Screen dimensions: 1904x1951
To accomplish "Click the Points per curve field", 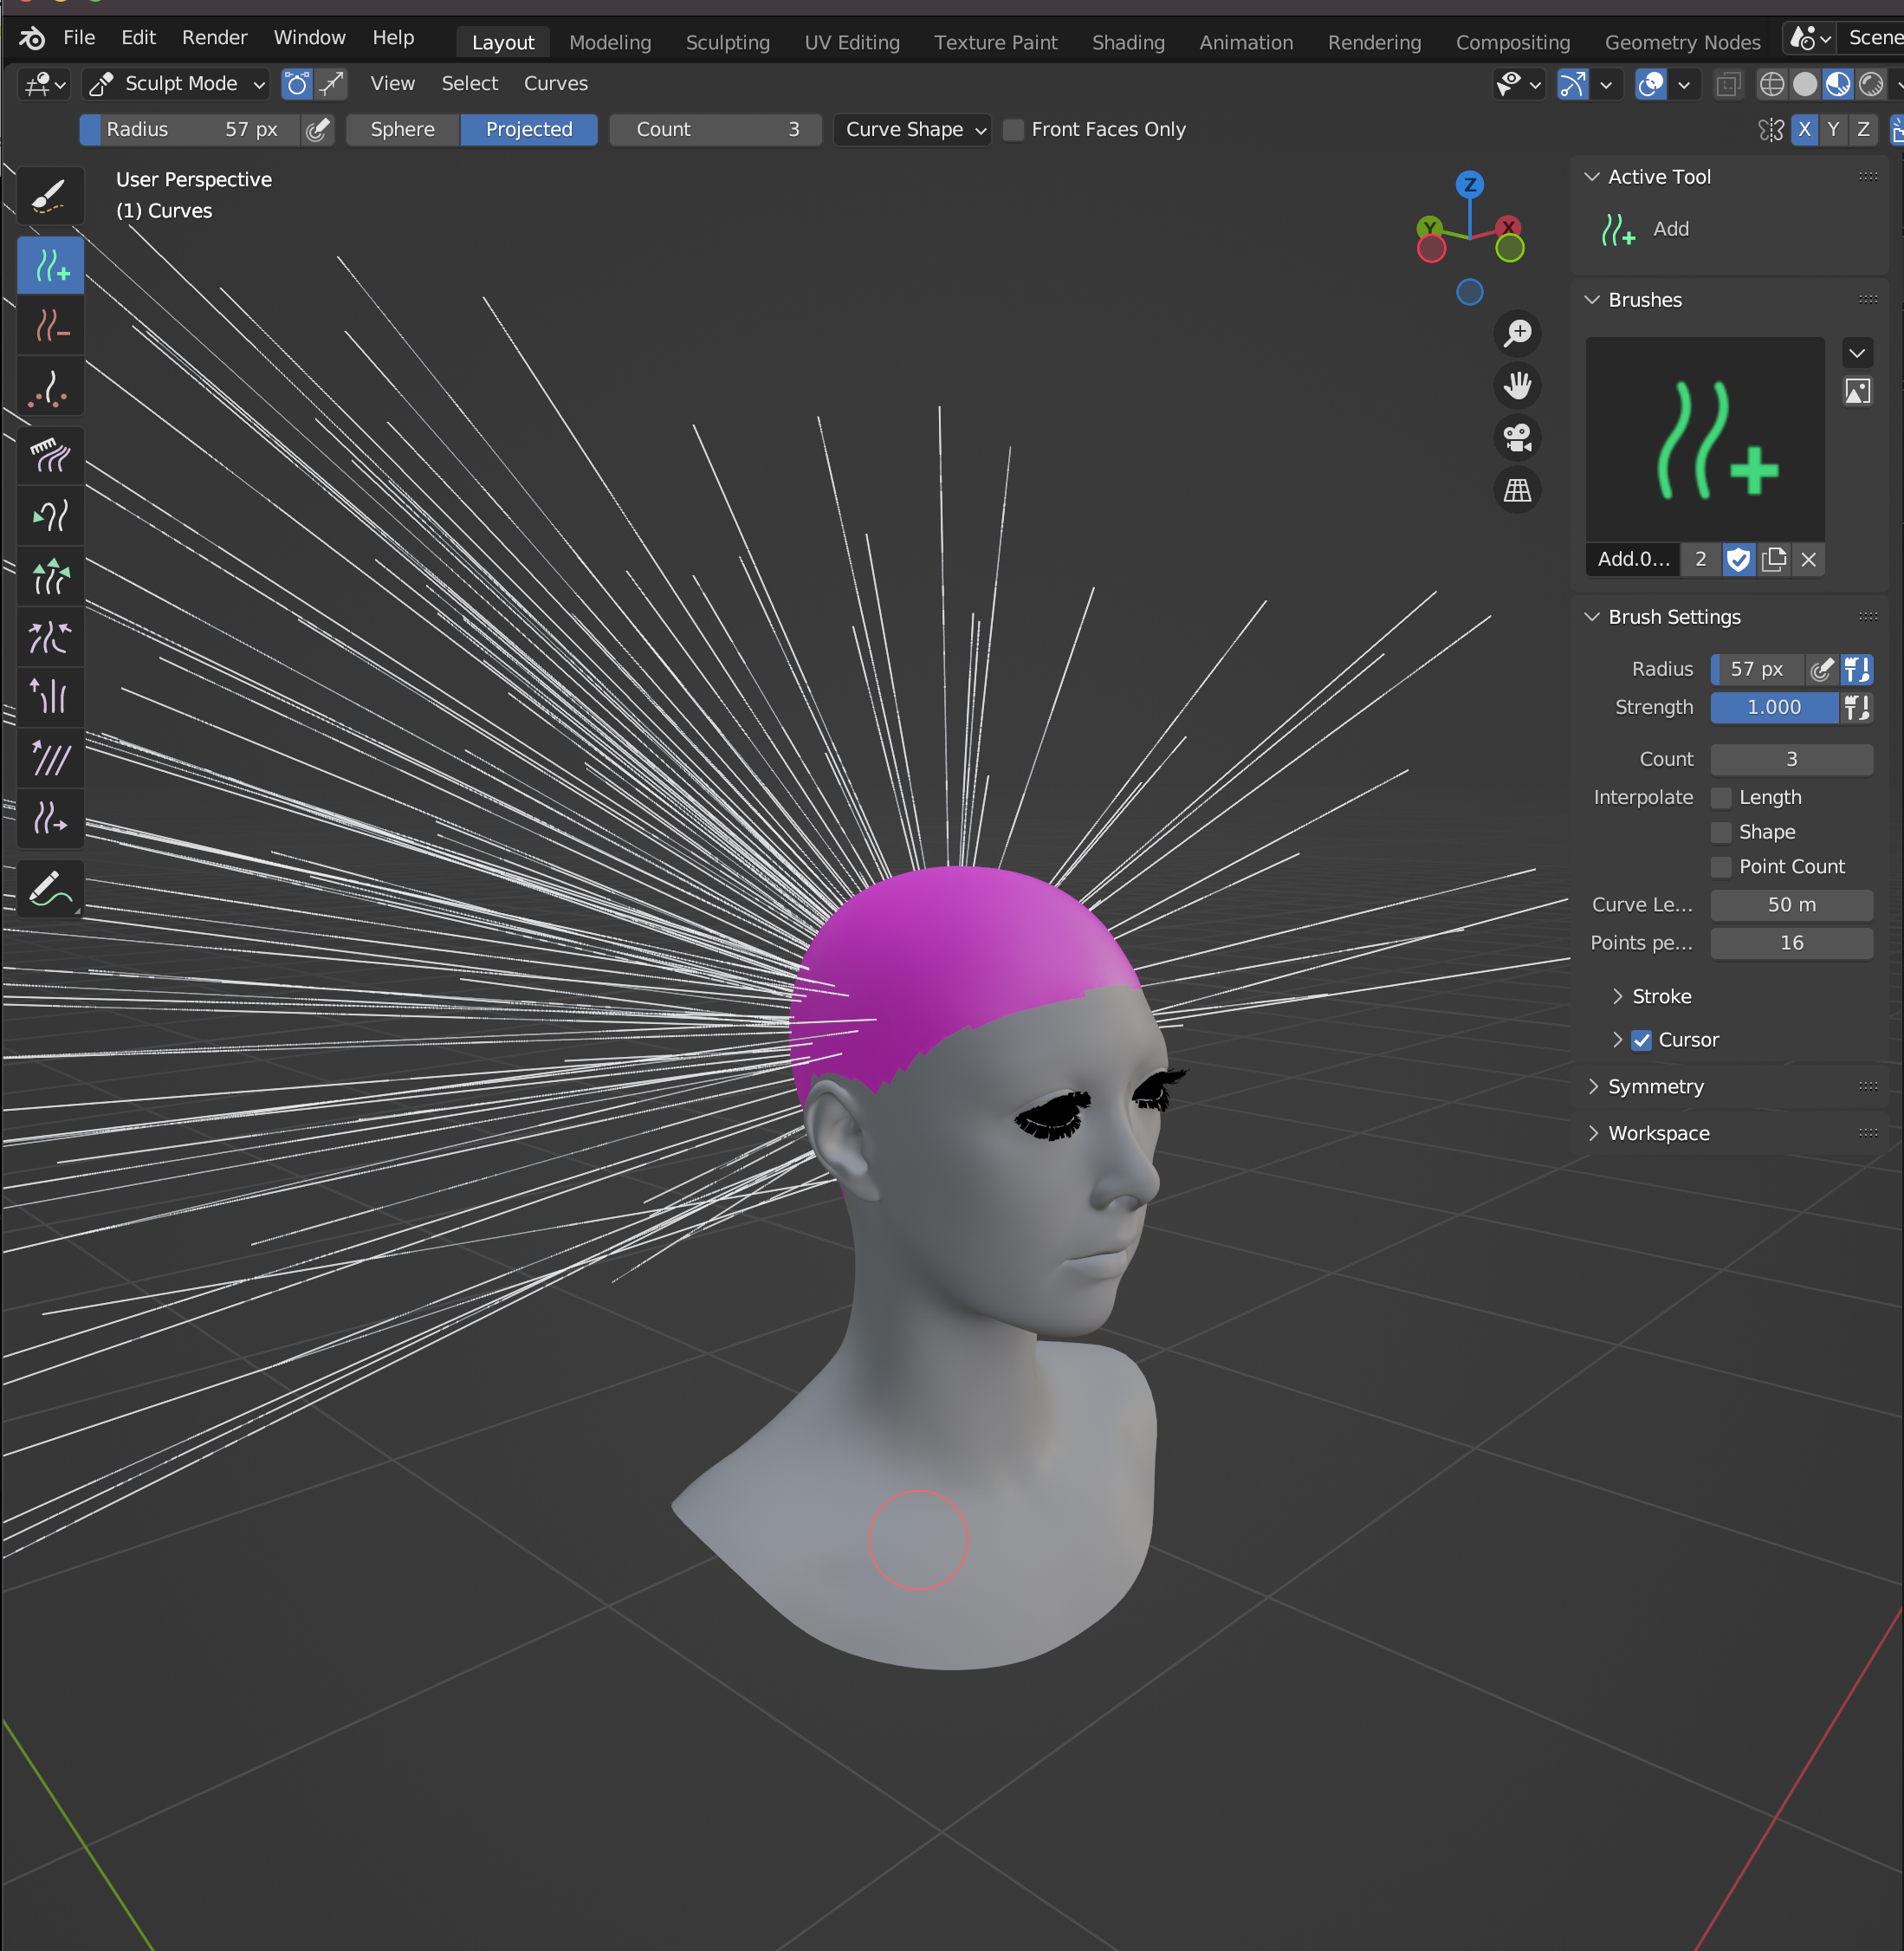I will [x=1791, y=943].
